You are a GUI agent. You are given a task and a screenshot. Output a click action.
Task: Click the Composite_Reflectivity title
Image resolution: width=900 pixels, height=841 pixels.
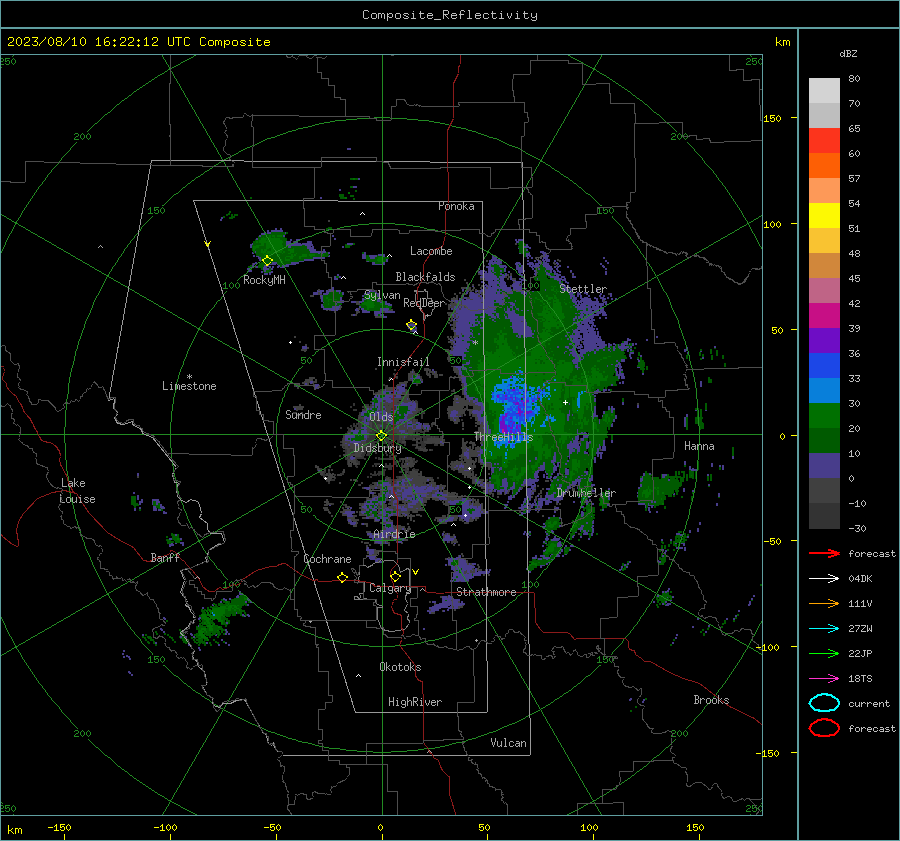(450, 15)
